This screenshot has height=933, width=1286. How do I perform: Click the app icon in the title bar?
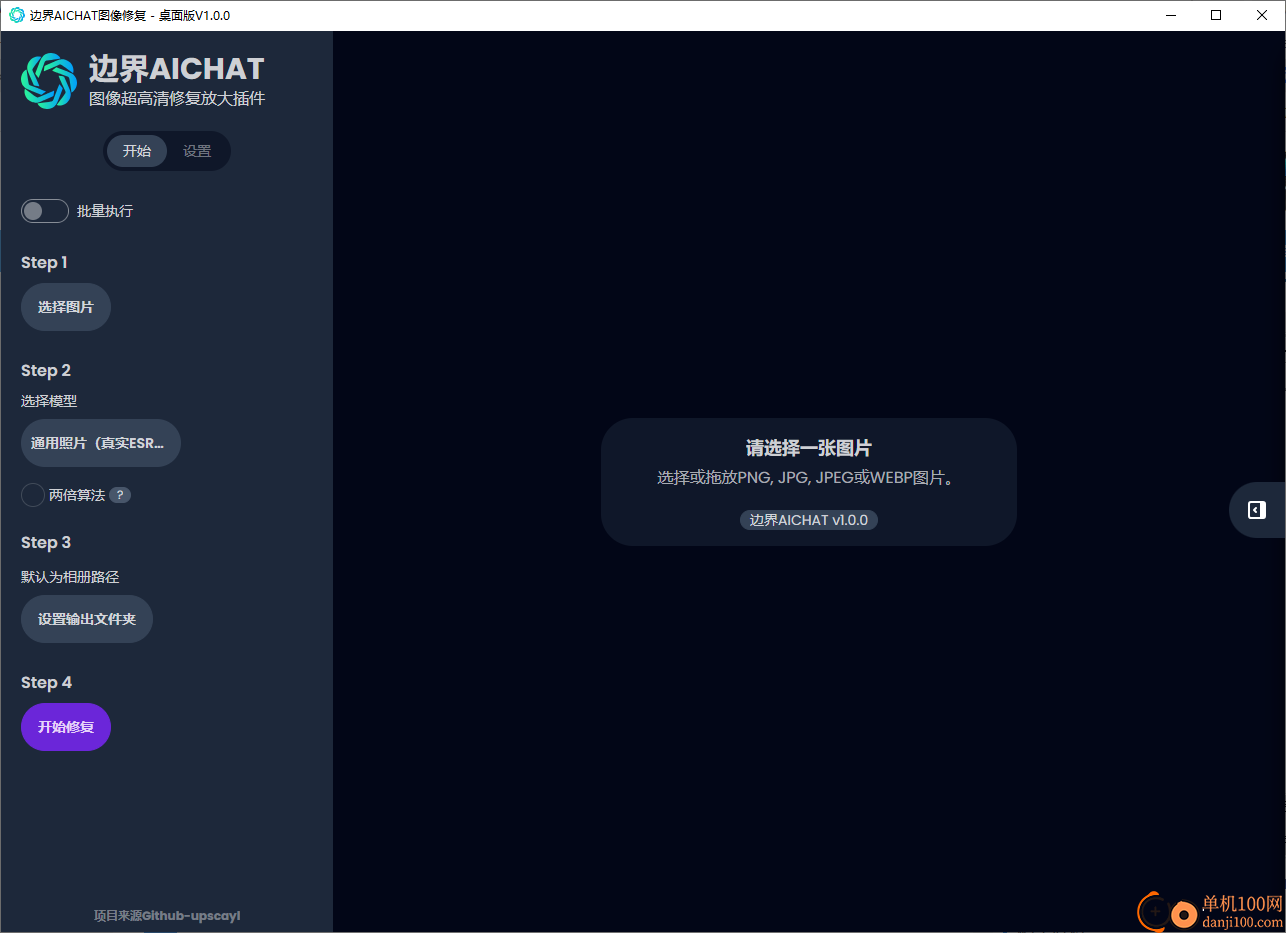point(17,15)
